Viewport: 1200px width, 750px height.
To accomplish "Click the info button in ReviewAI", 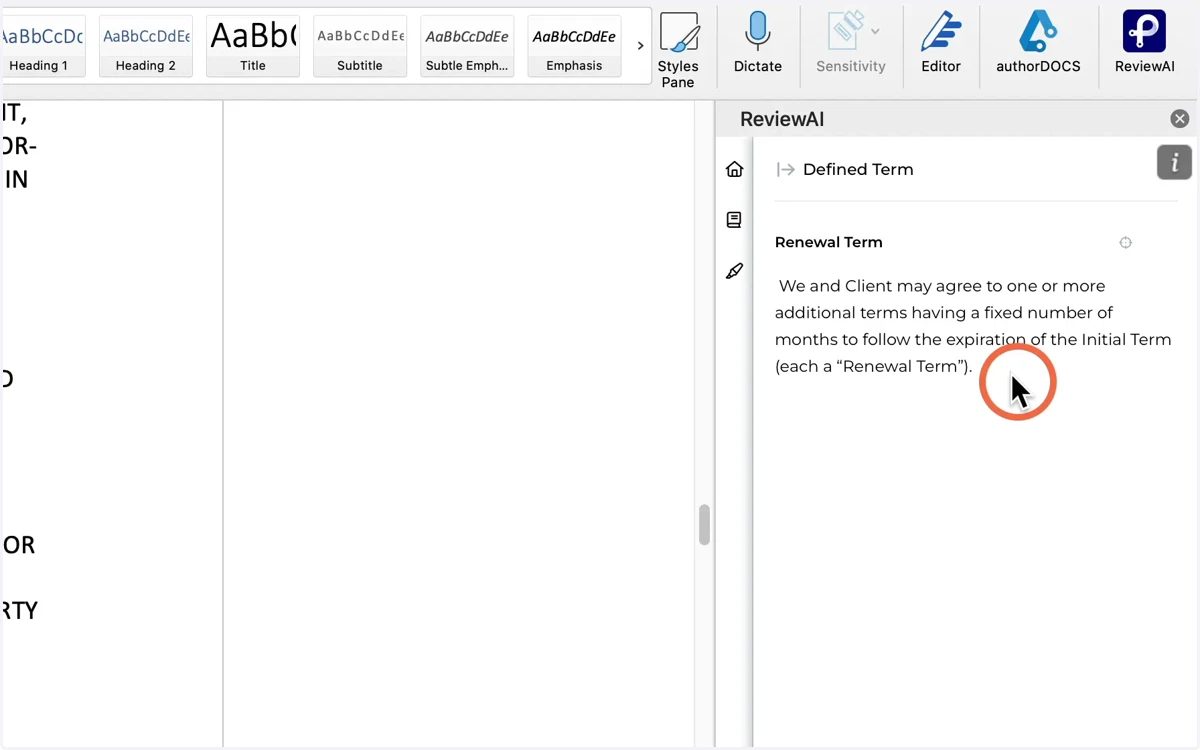I will point(1174,162).
